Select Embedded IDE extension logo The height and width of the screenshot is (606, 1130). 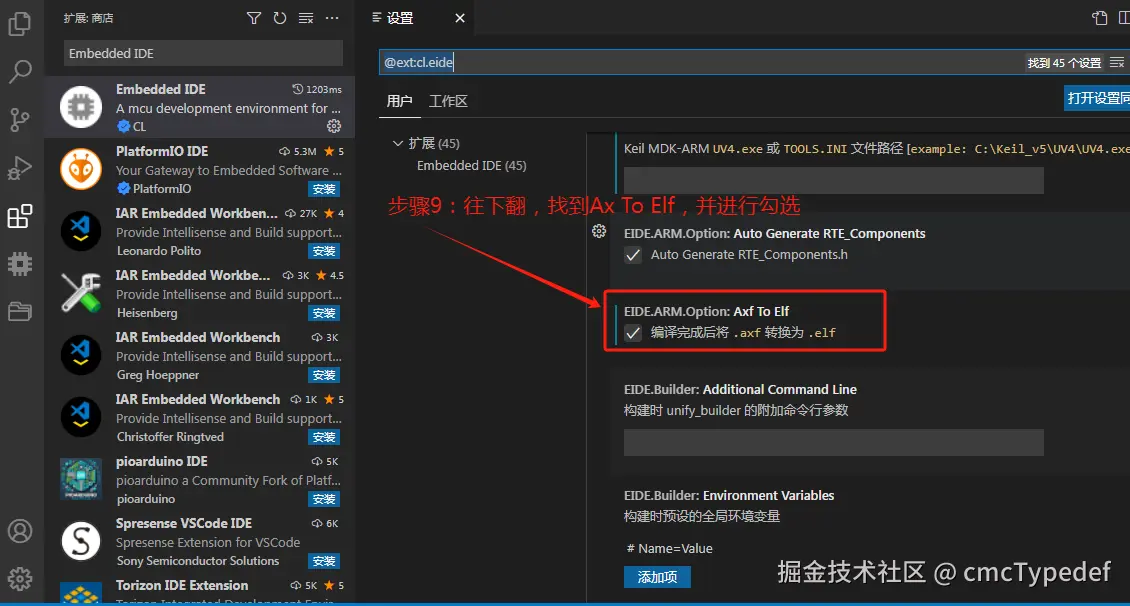[81, 107]
